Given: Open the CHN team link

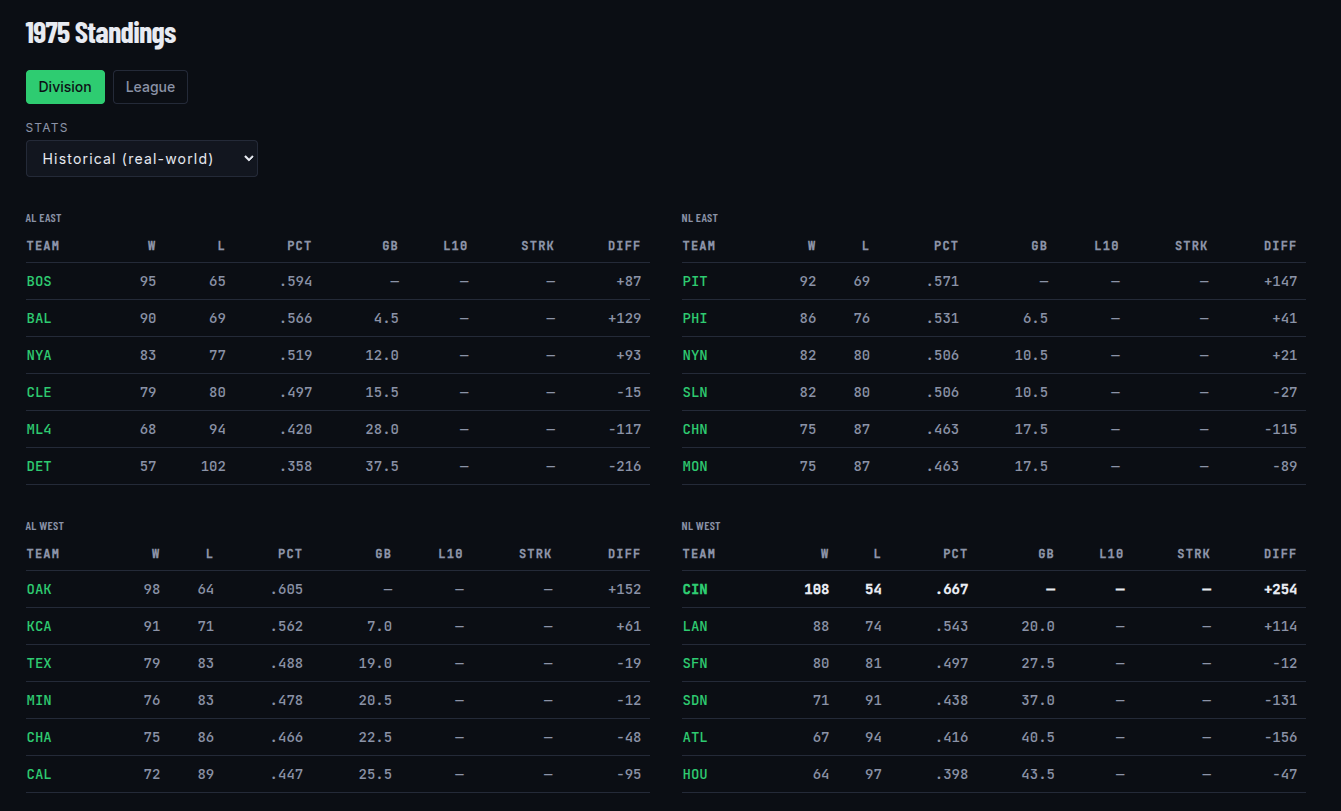Looking at the screenshot, I should 695,430.
